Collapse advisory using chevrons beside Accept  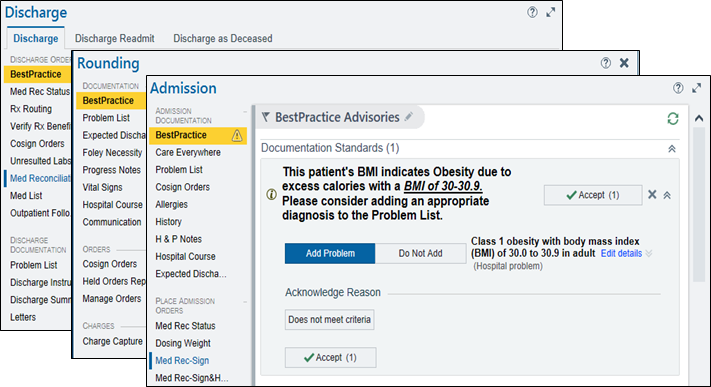click(667, 195)
